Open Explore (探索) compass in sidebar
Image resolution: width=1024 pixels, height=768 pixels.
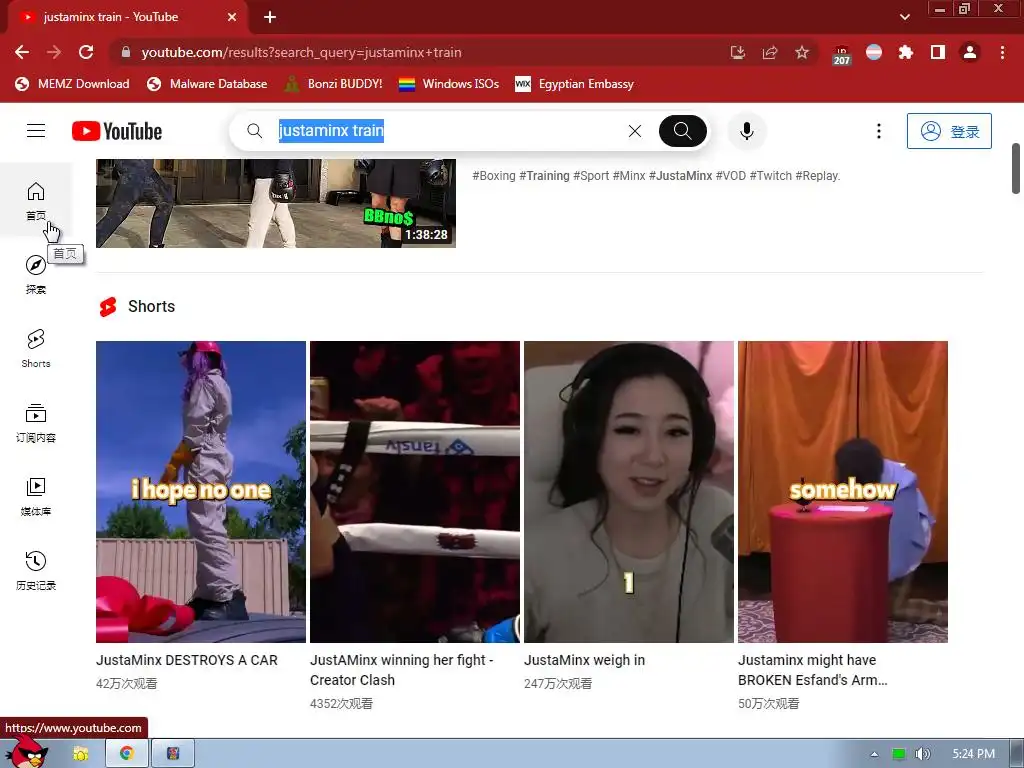pyautogui.click(x=36, y=274)
